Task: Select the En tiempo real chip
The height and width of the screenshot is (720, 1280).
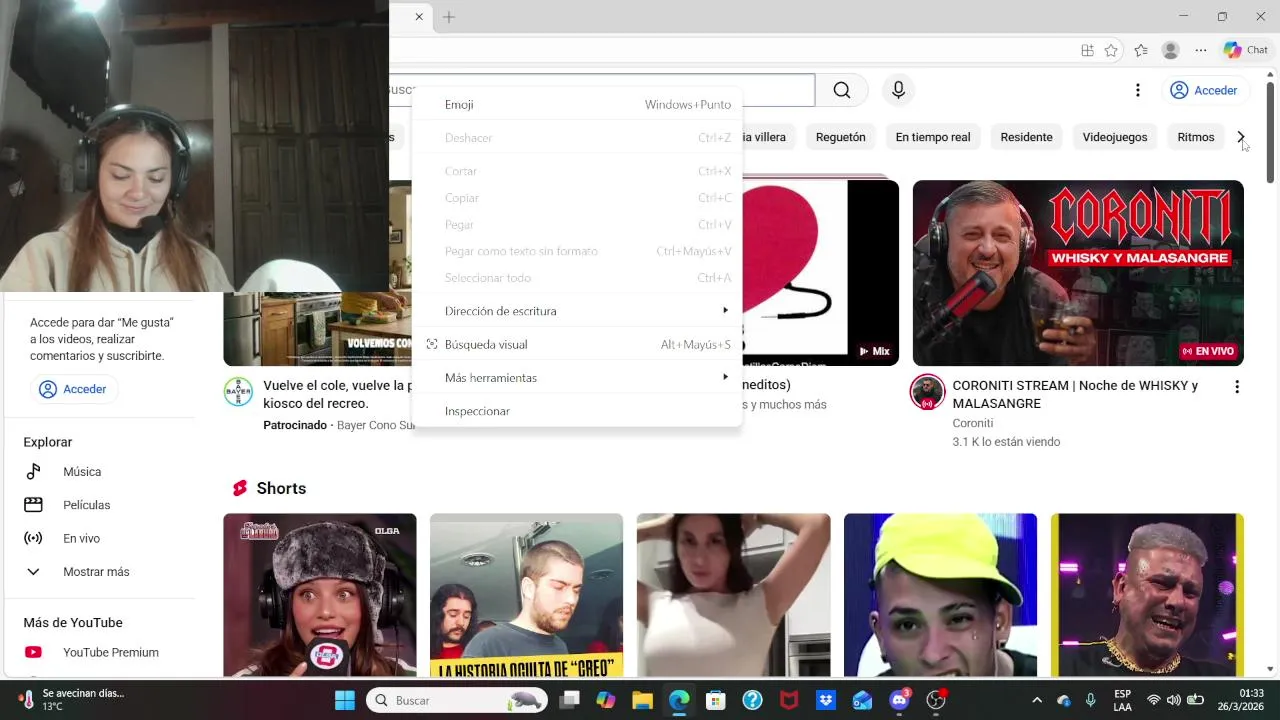Action: click(933, 137)
